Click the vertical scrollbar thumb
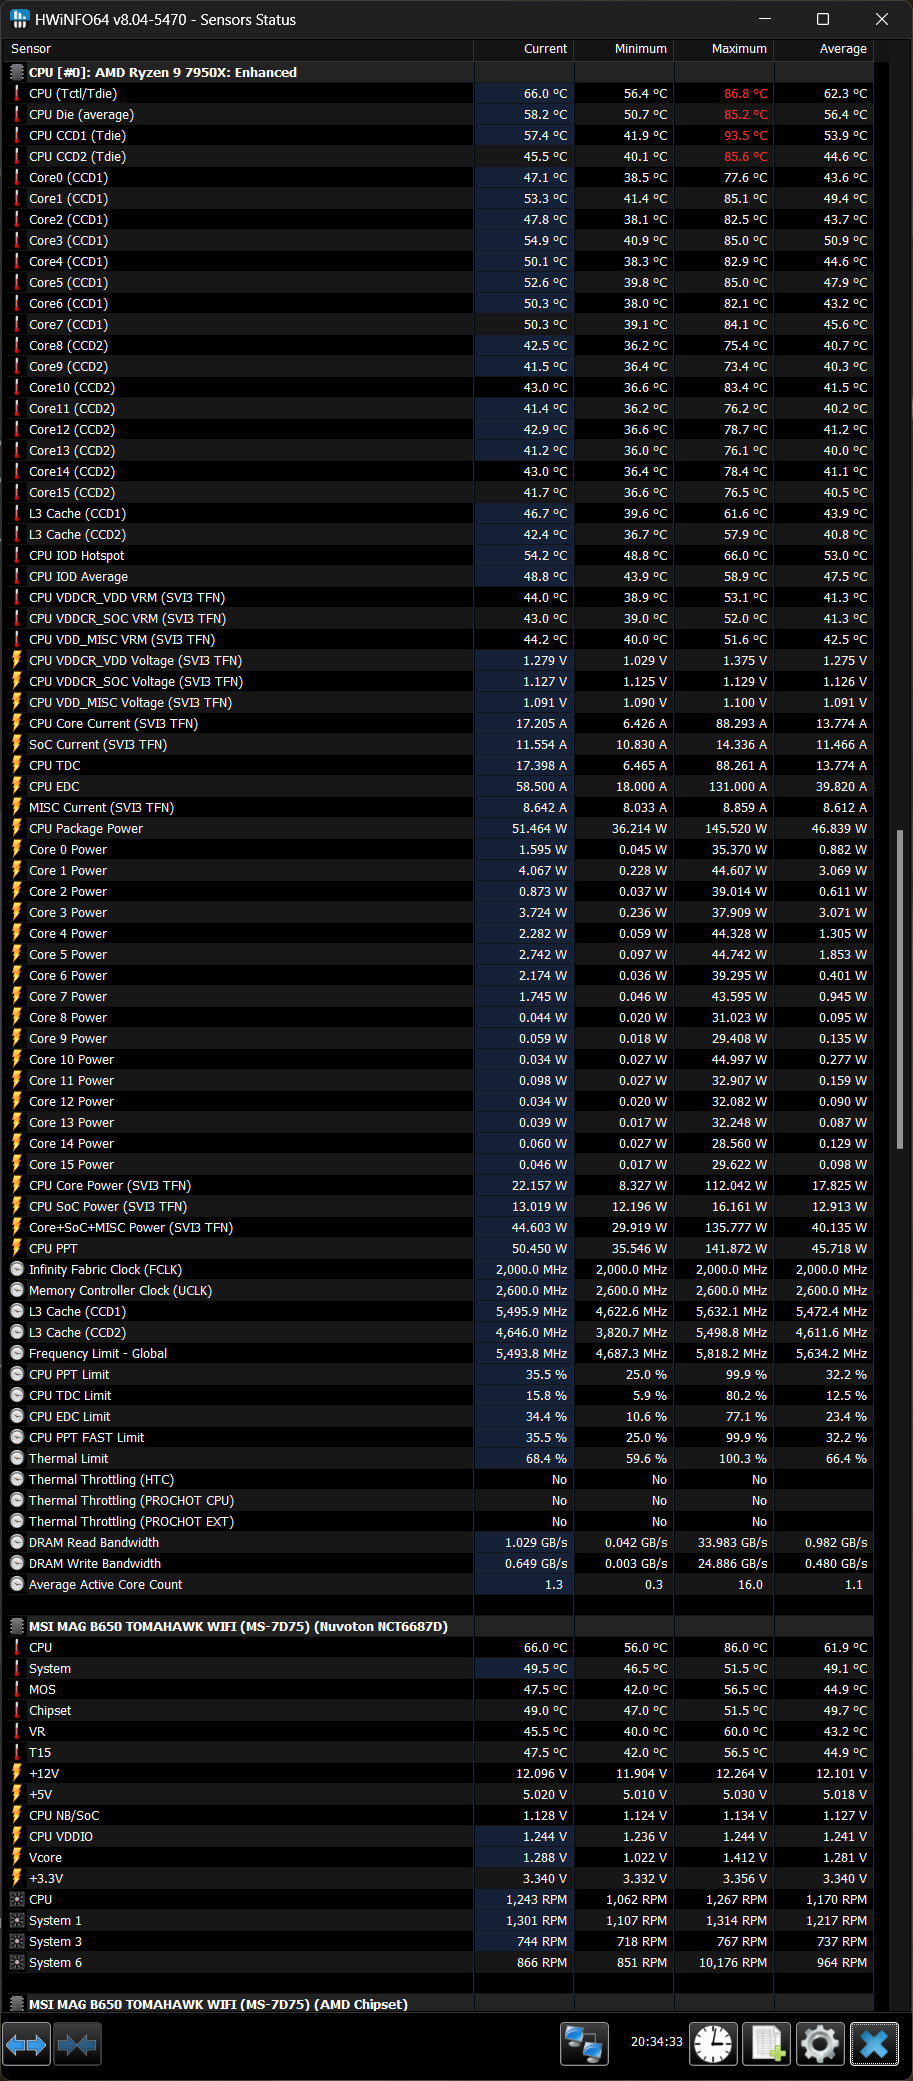The height and width of the screenshot is (2081, 913). pyautogui.click(x=900, y=989)
